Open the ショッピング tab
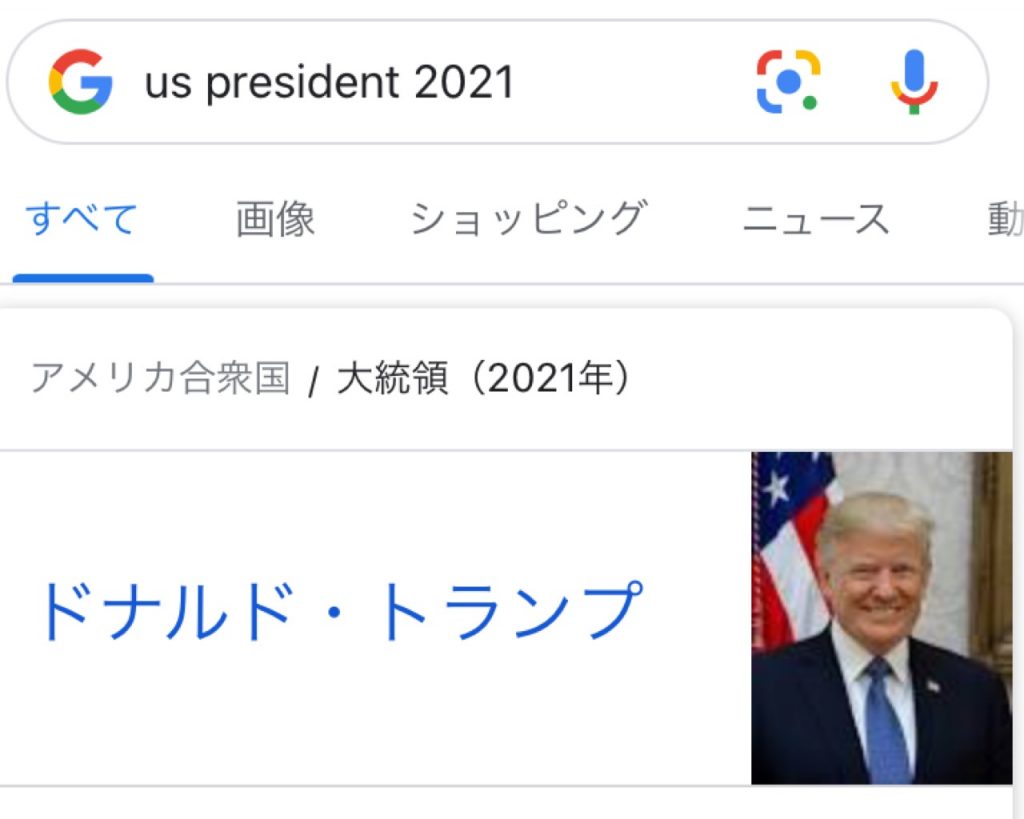 tap(528, 219)
